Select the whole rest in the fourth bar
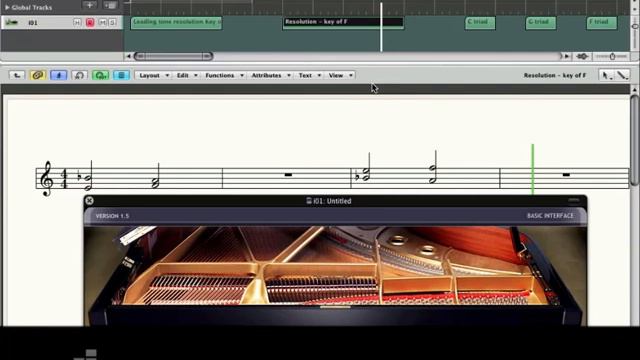640x360 pixels. tap(566, 175)
